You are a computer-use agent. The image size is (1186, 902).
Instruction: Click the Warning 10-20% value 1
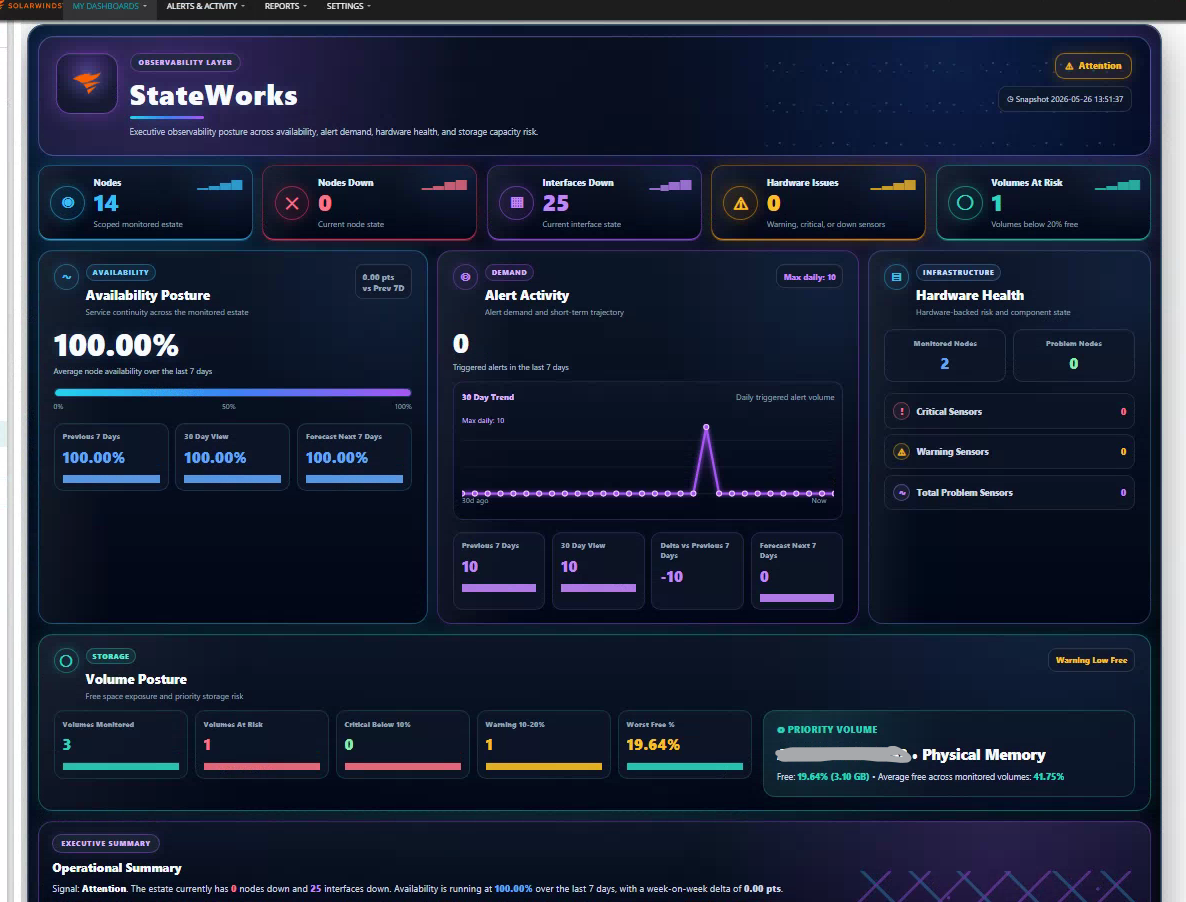pyautogui.click(x=489, y=745)
